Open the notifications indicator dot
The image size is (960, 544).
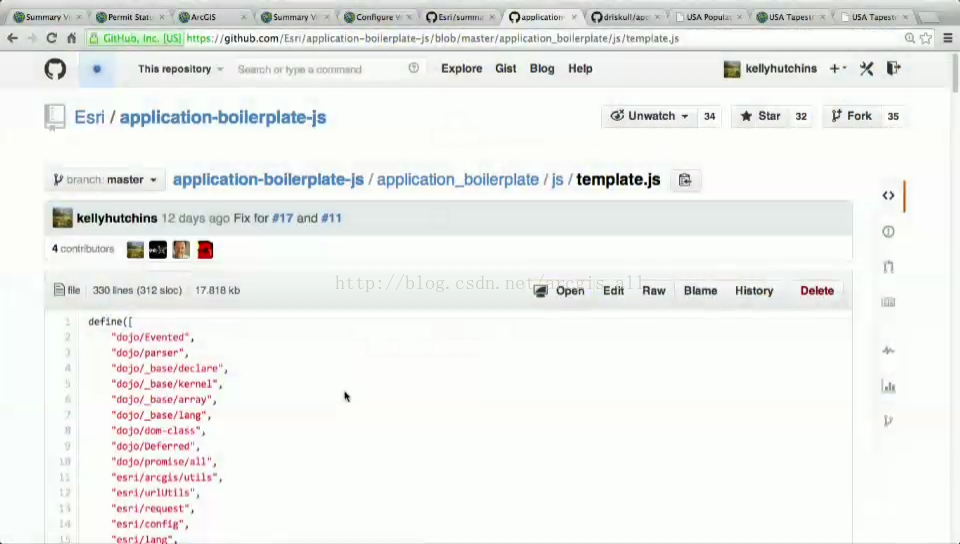click(x=97, y=69)
